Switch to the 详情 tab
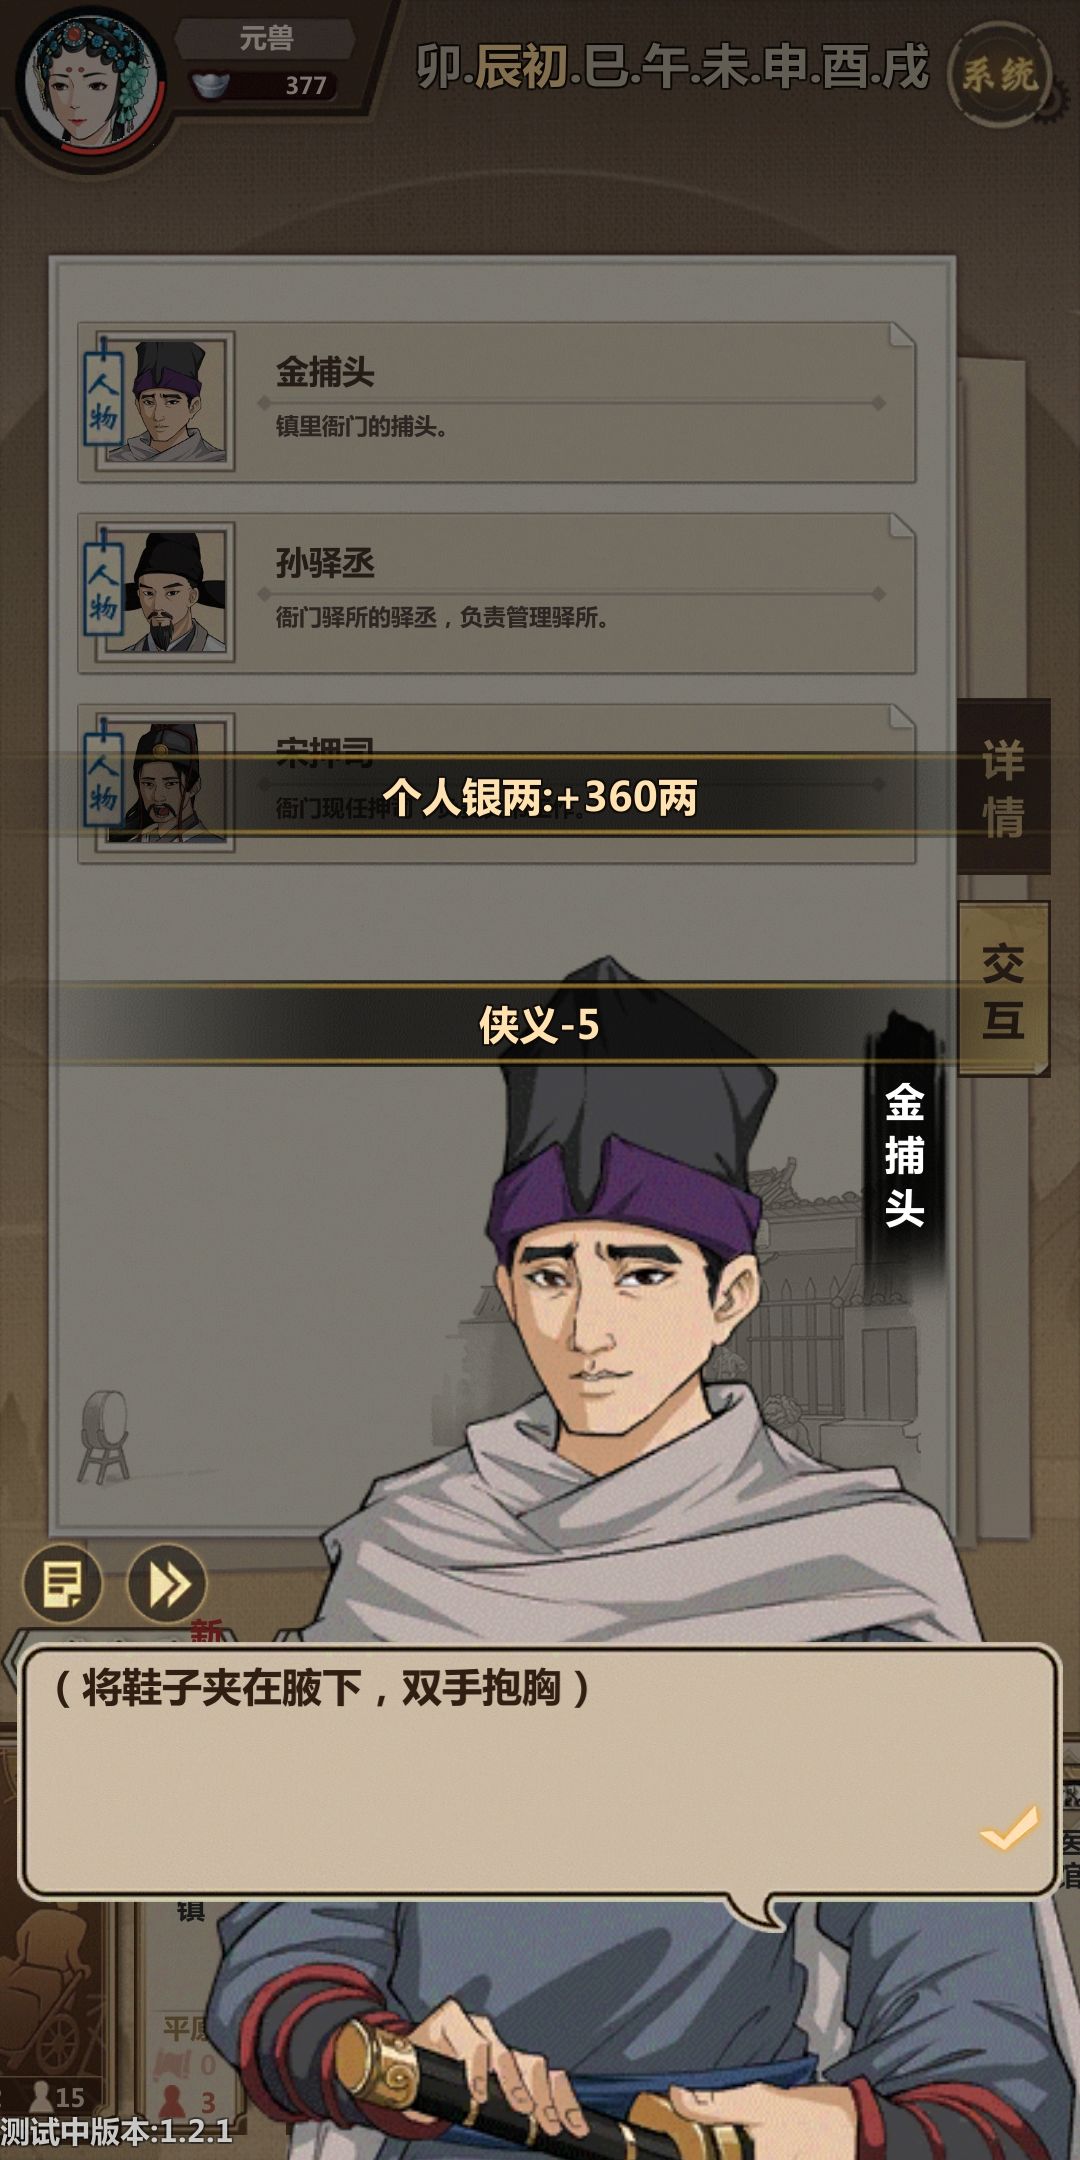Image resolution: width=1080 pixels, height=2160 pixels. 1003,787
